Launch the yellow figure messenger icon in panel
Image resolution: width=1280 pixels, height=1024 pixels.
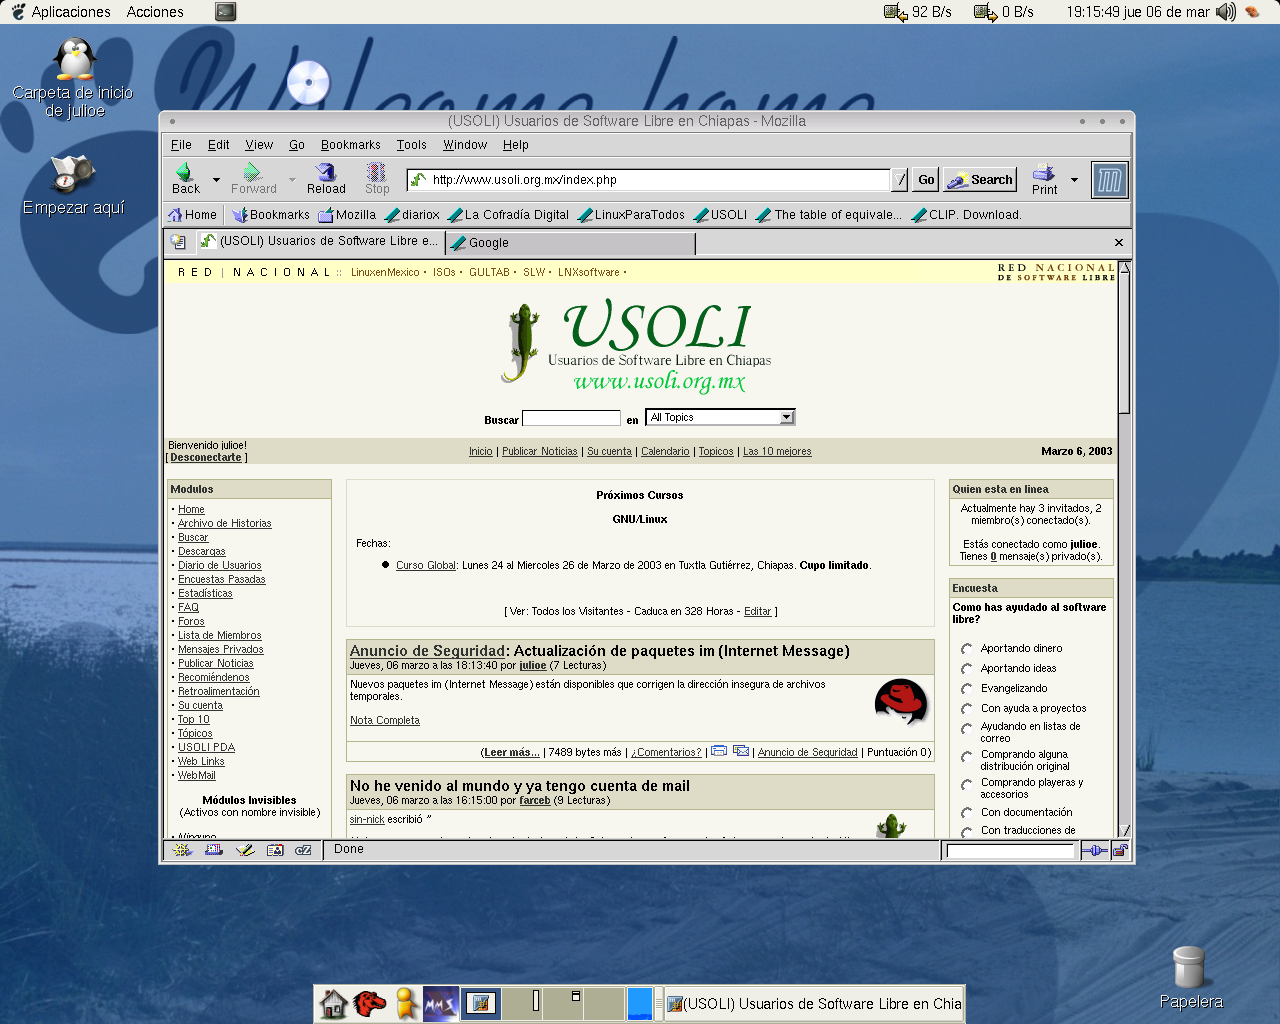pyautogui.click(x=406, y=1004)
